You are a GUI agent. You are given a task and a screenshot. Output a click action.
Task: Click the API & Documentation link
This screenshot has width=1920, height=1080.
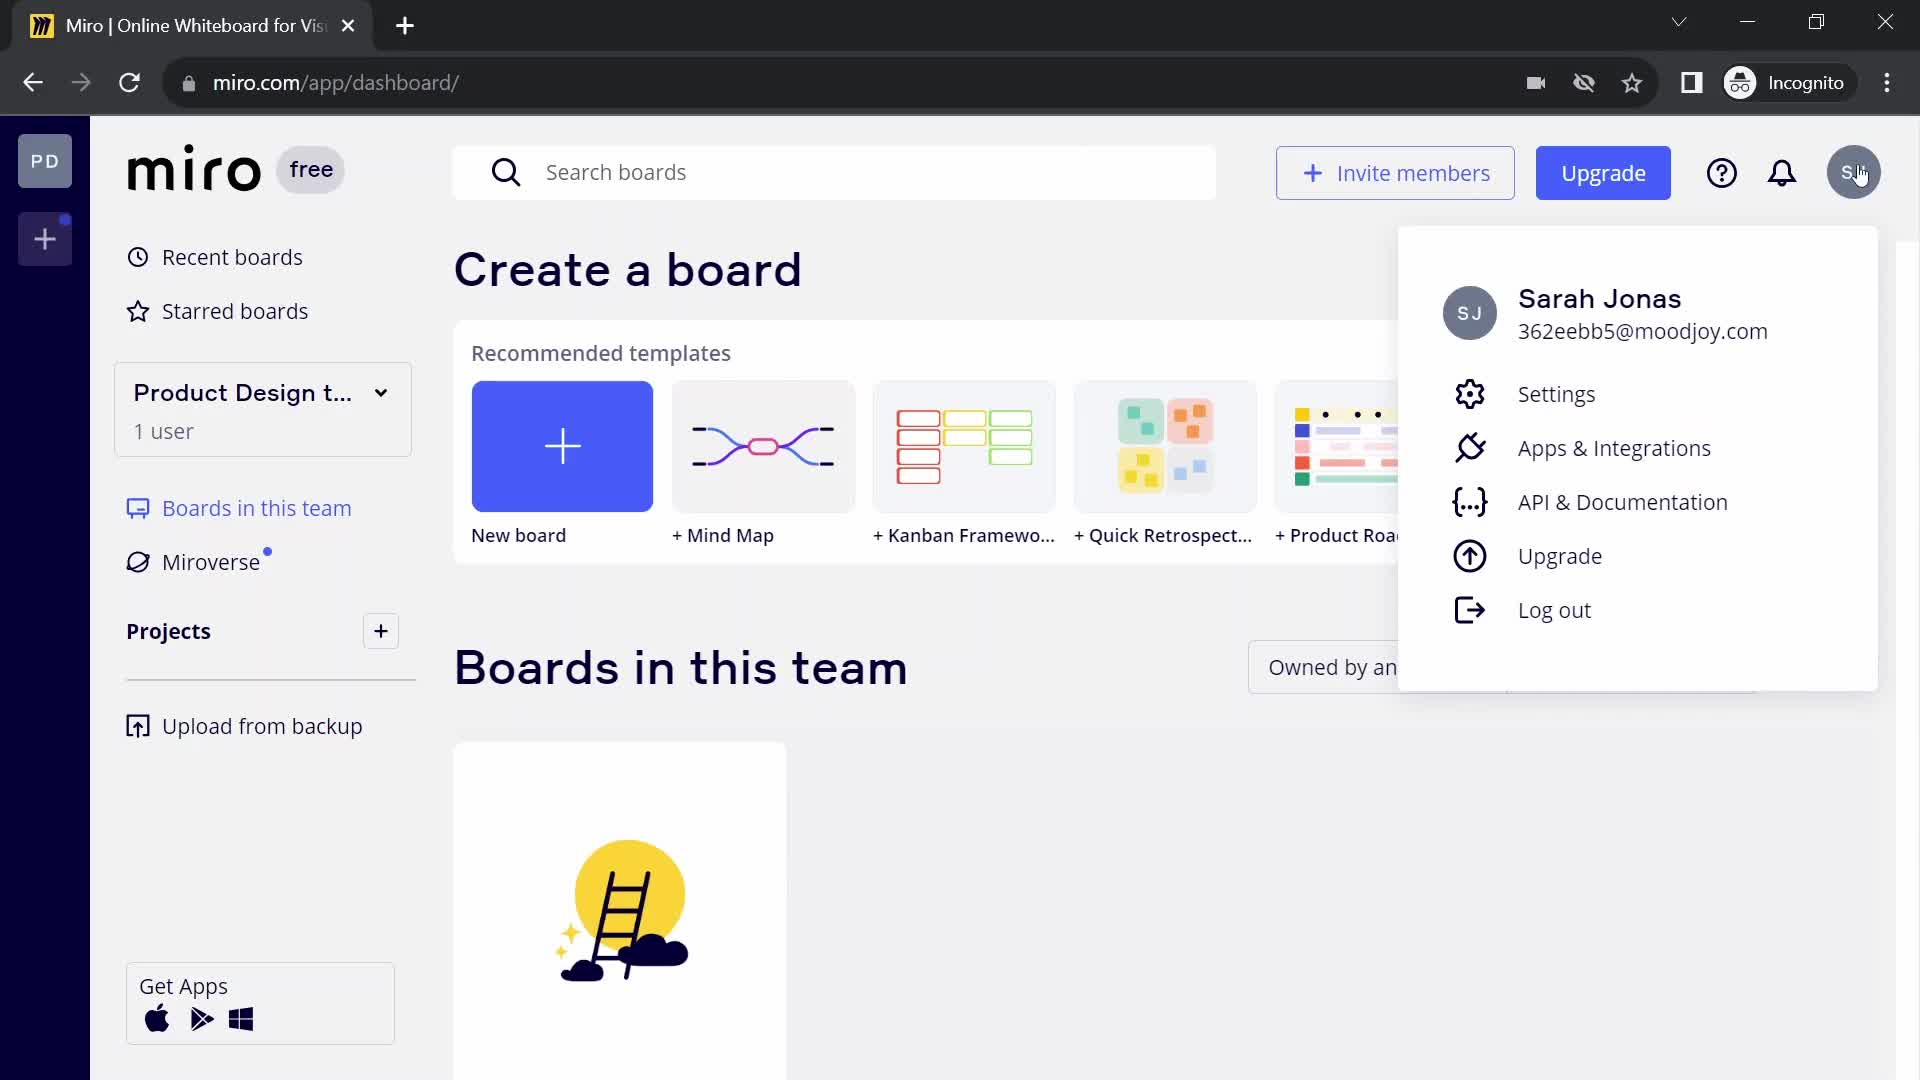coord(1623,502)
